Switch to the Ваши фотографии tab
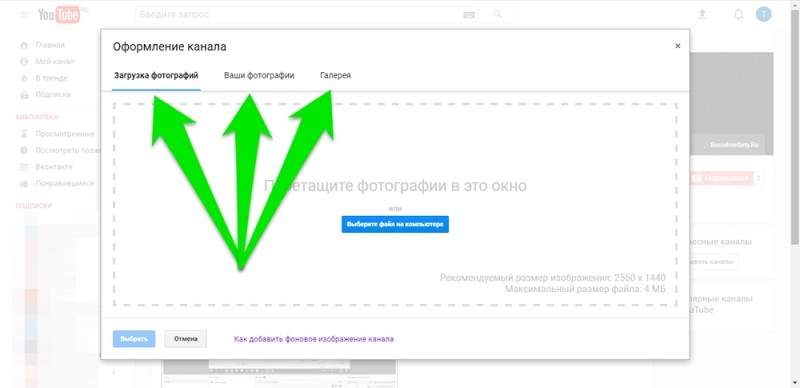The width and height of the screenshot is (800, 388). point(259,76)
